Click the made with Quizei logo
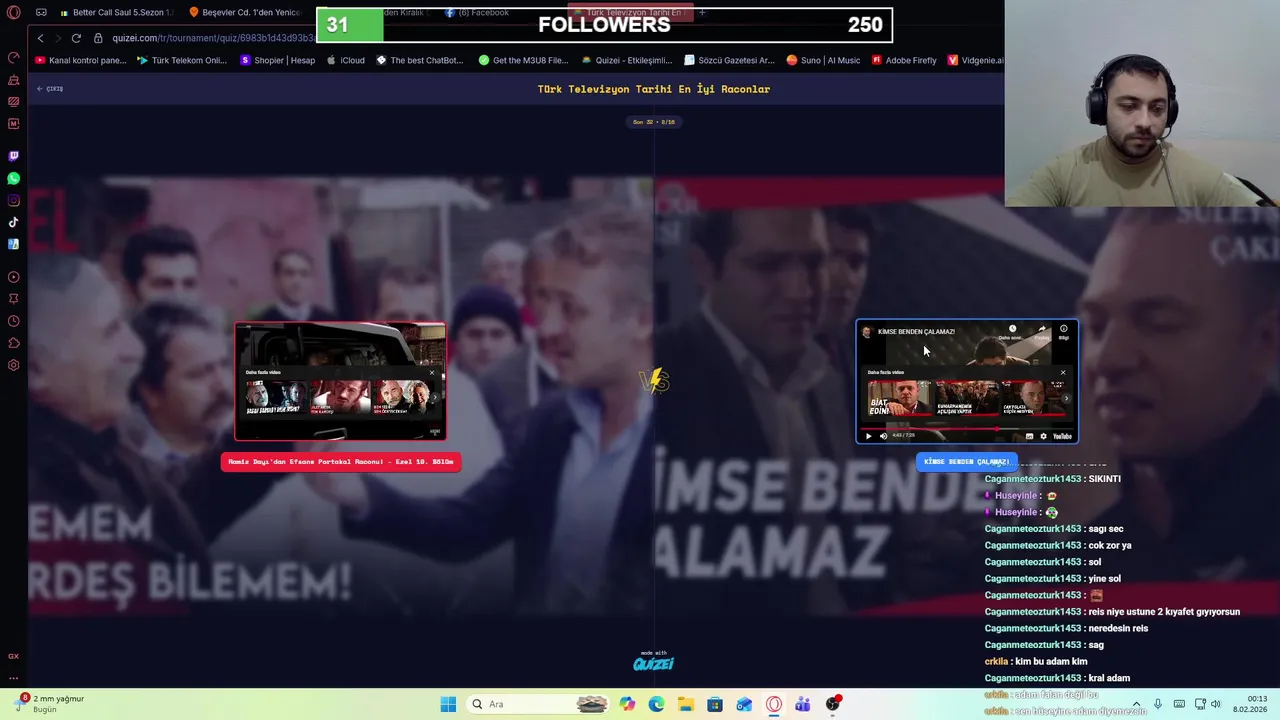The width and height of the screenshot is (1280, 720). 653,661
